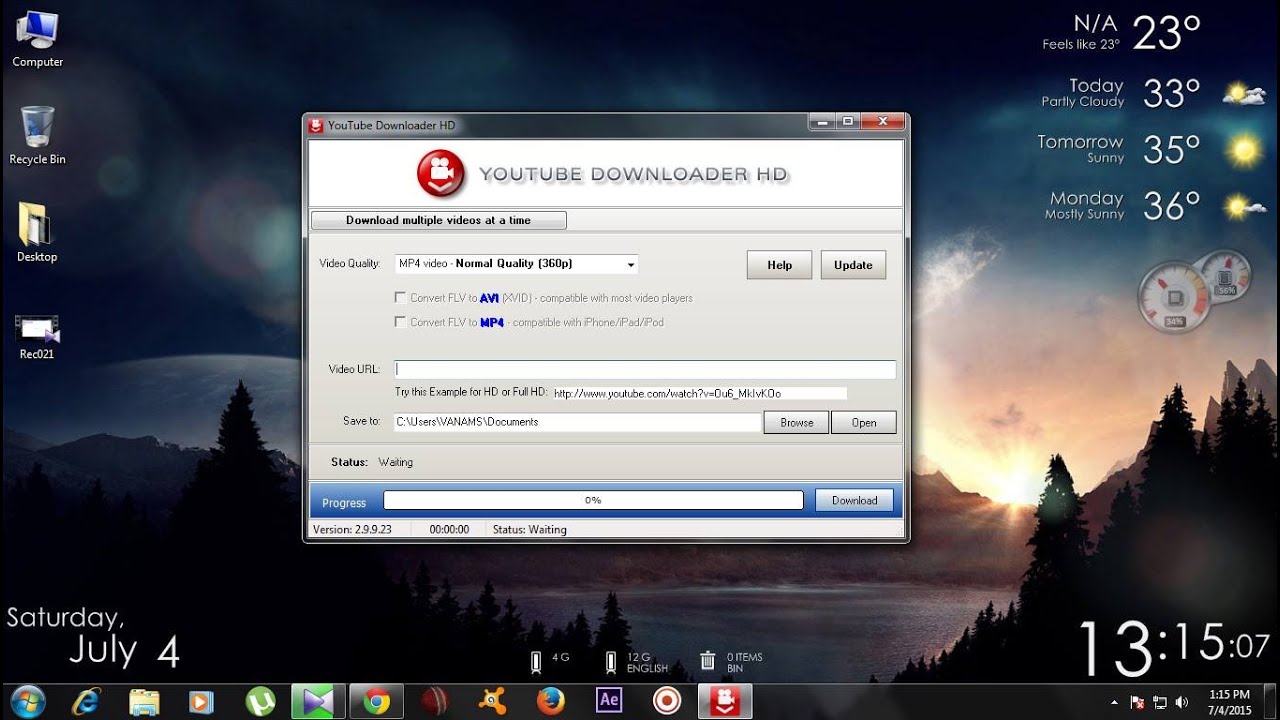Close the YouTube Downloader HD window

click(x=883, y=122)
